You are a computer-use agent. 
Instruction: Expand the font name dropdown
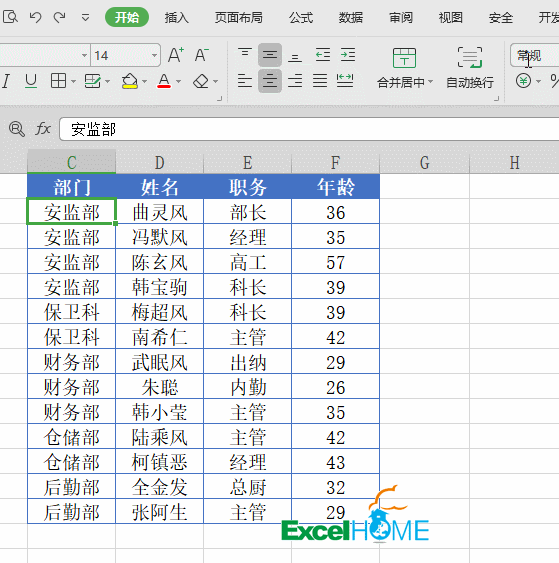(x=84, y=55)
